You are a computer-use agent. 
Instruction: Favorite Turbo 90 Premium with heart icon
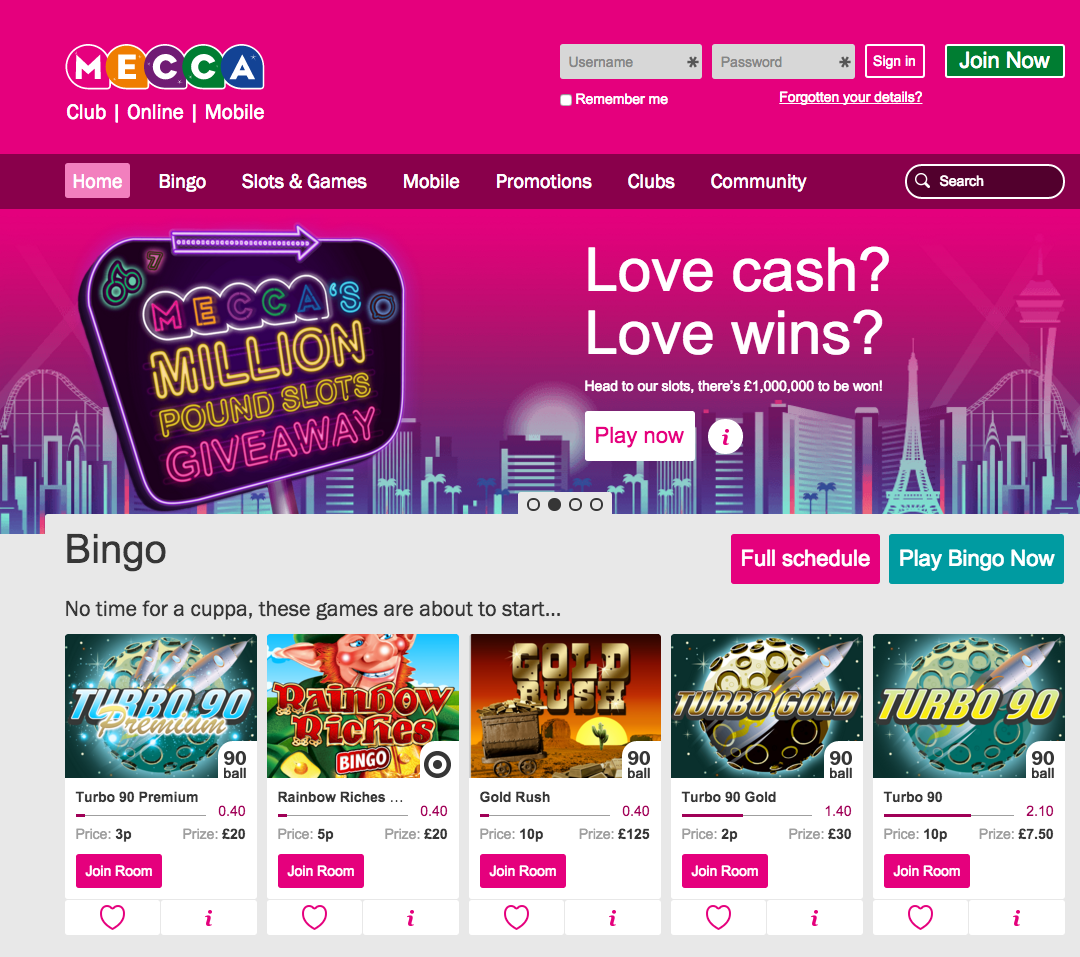coord(112,917)
